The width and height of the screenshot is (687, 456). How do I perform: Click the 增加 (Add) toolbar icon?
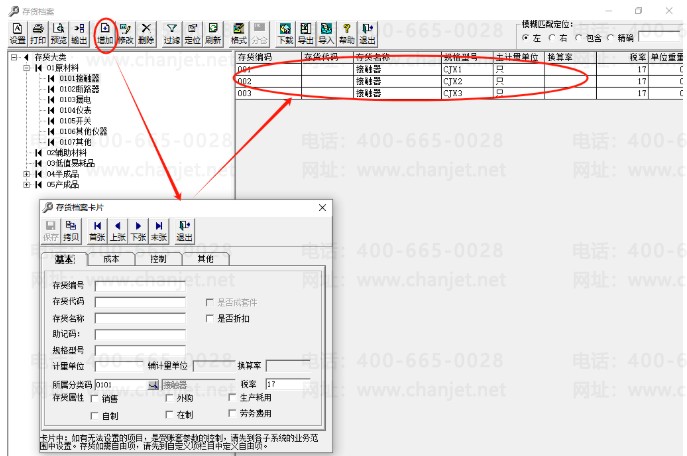(105, 34)
